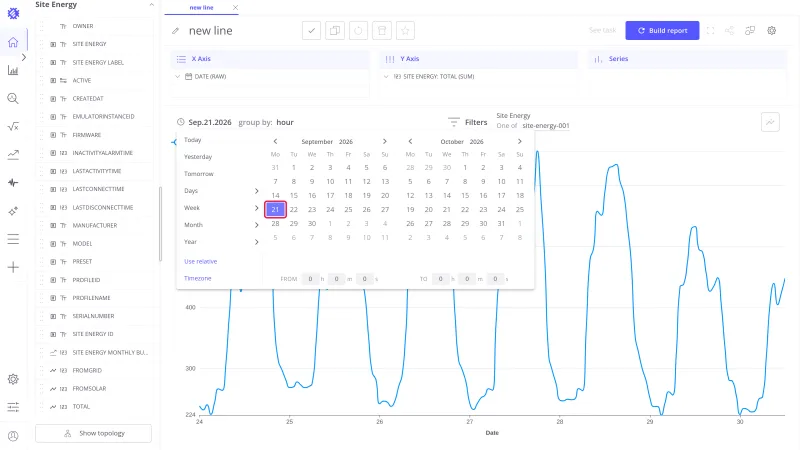Open the settings gear in left sidebar
Screen dimensions: 800x450
tap(13, 379)
